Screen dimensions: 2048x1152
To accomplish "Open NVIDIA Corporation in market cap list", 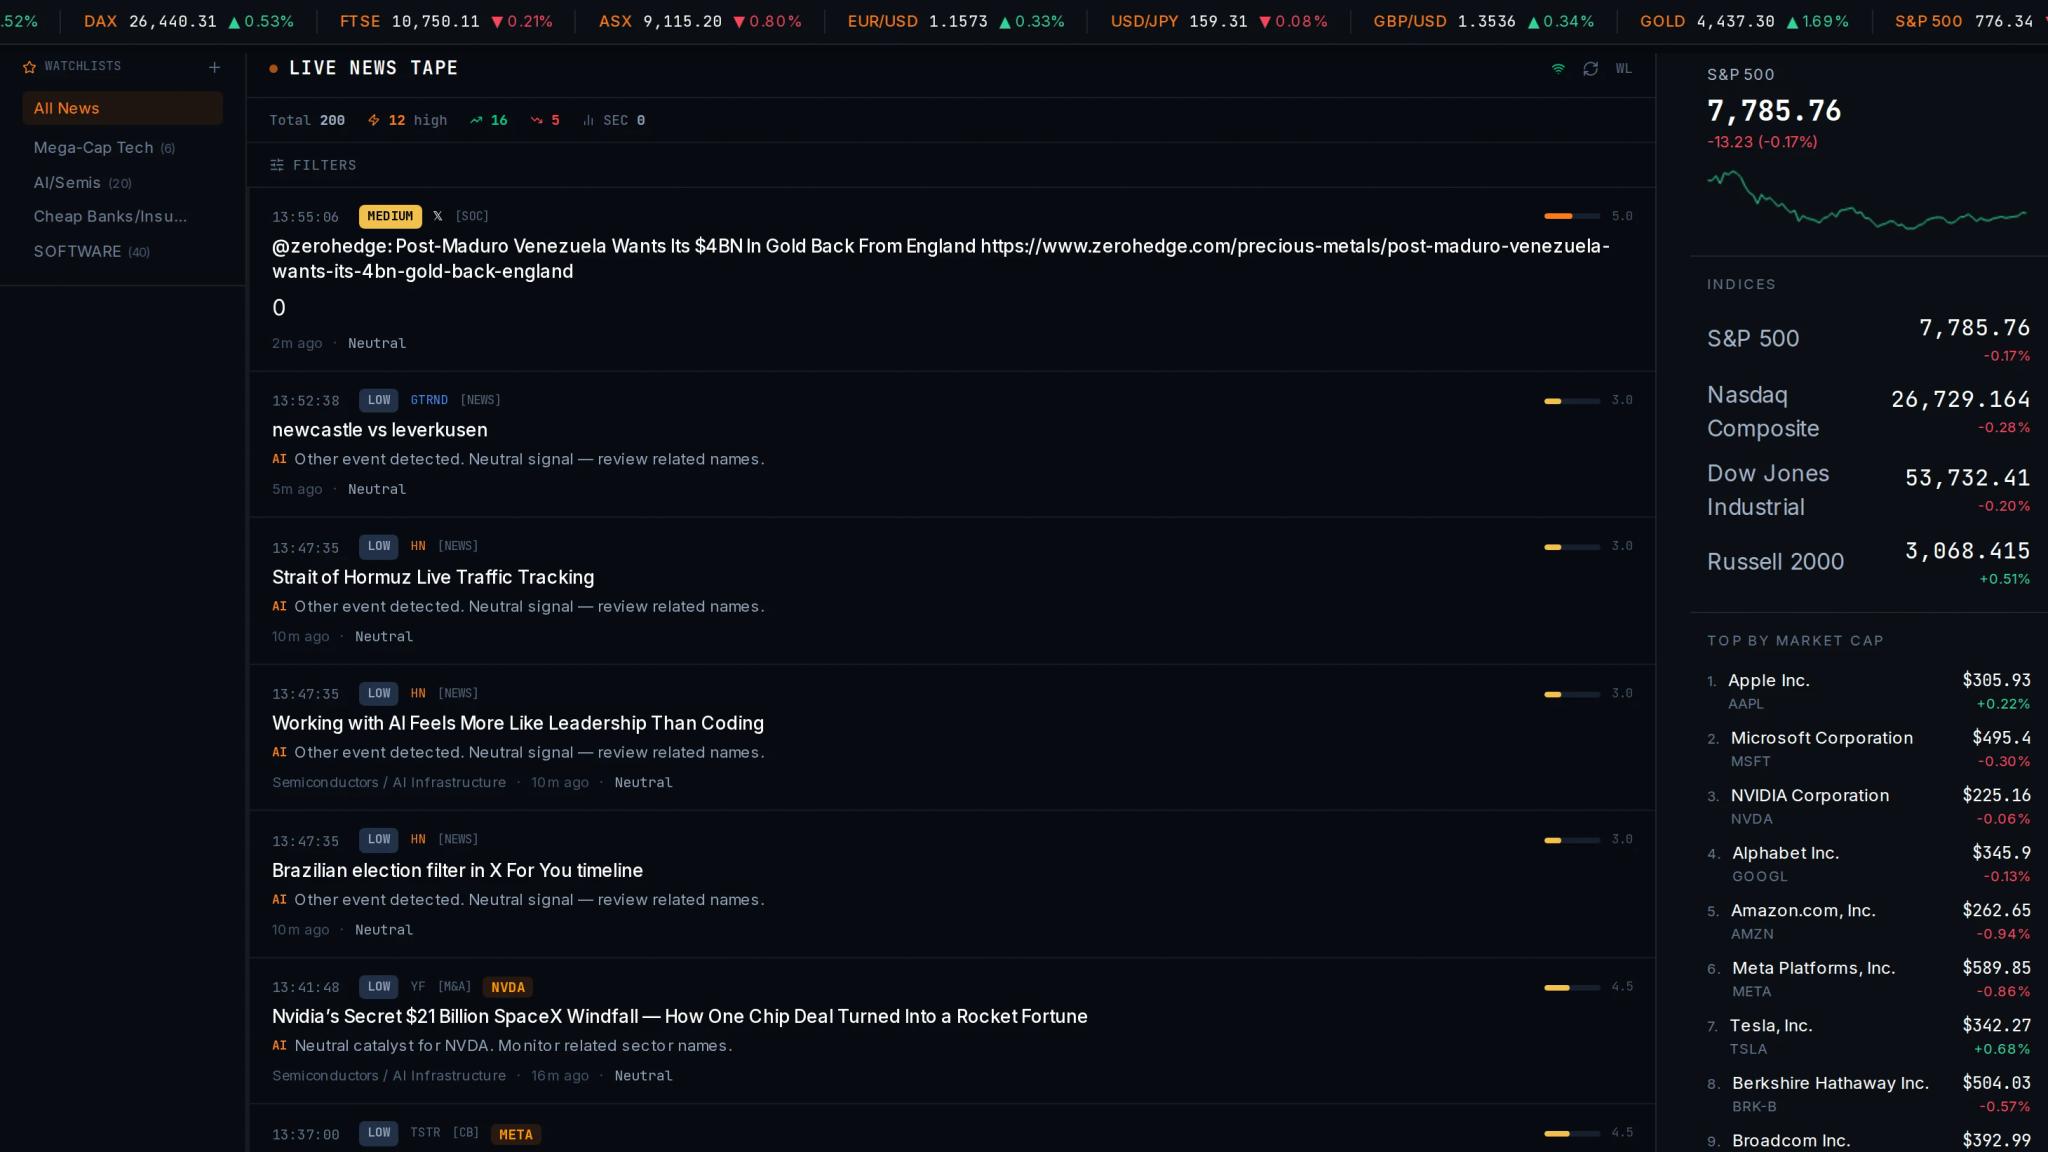I will click(1868, 806).
